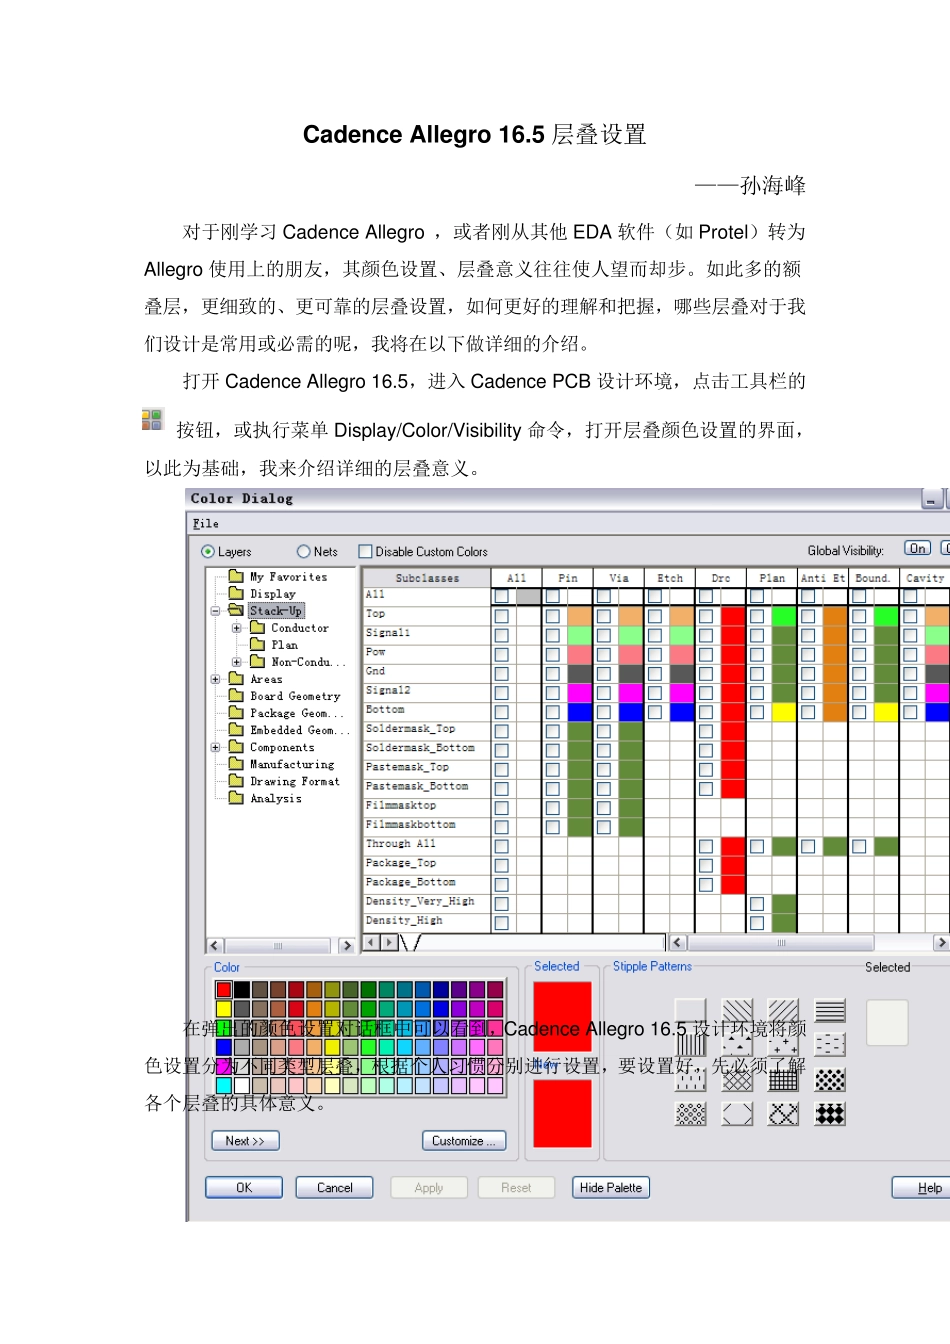Image resolution: width=950 pixels, height=1344 pixels.
Task: Click the Stack-Up open folder icon
Action: tap(236, 610)
